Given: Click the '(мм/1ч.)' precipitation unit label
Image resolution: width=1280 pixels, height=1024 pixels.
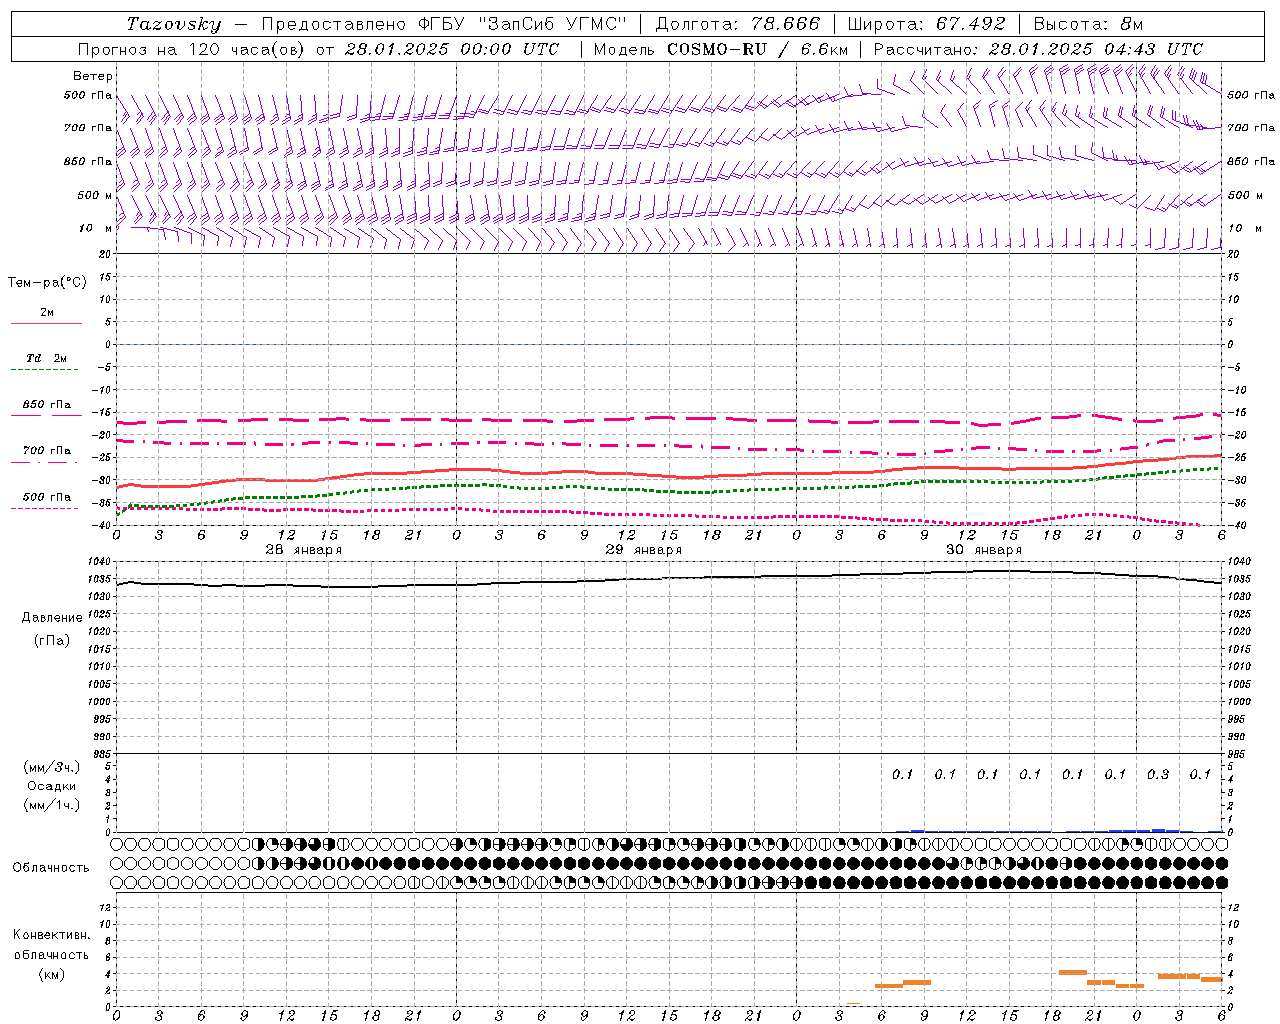Looking at the screenshot, I should (52, 805).
